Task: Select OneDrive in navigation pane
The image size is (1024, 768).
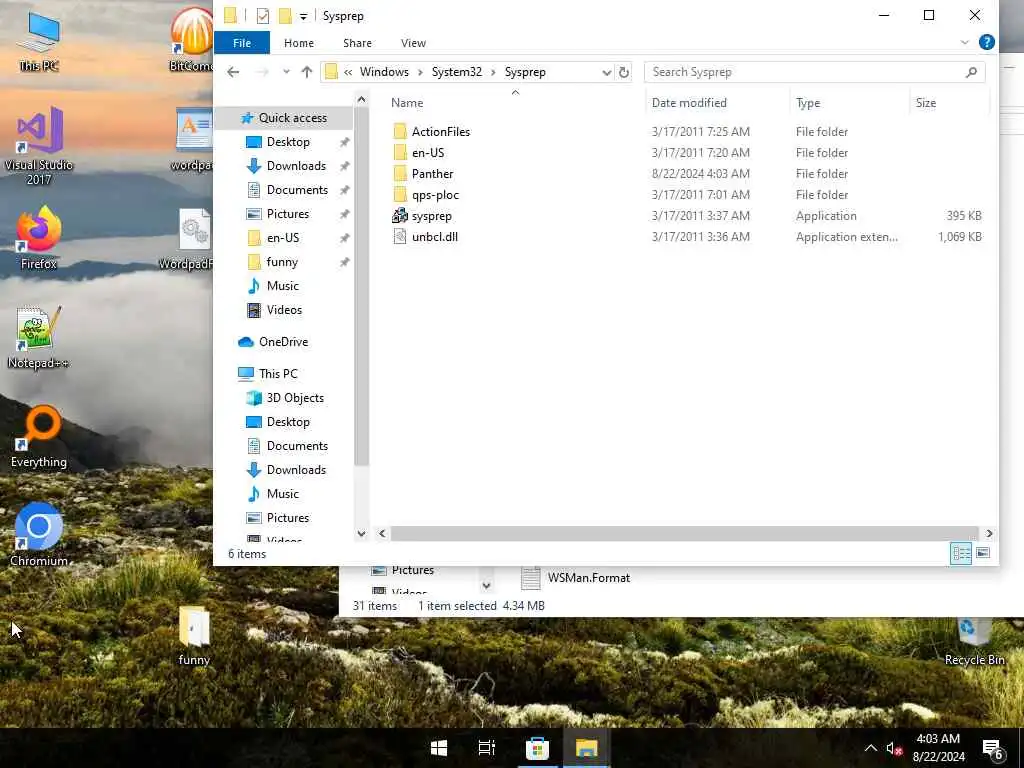Action: coord(274,342)
